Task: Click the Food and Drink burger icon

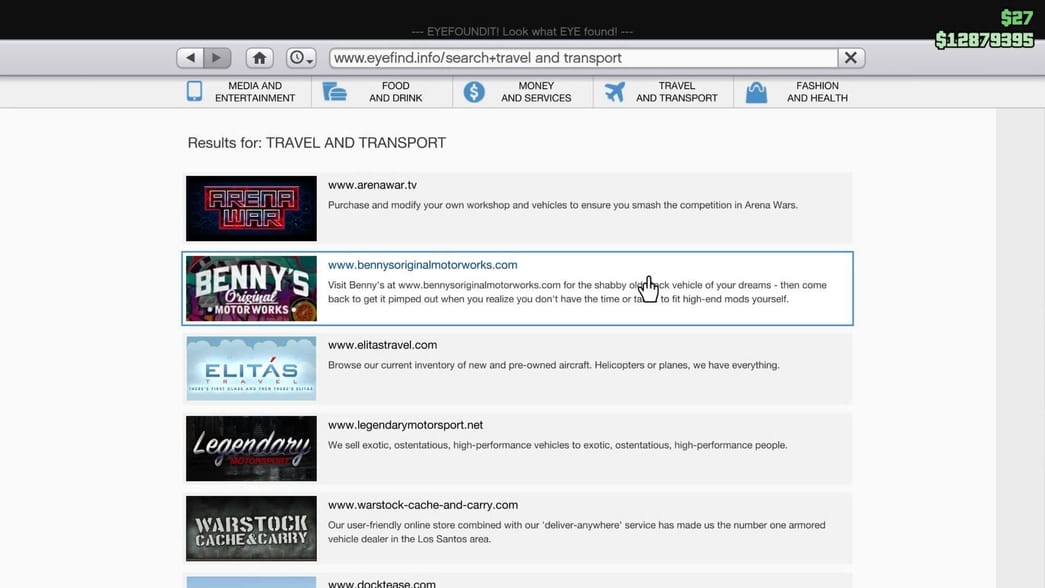Action: pyautogui.click(x=335, y=92)
